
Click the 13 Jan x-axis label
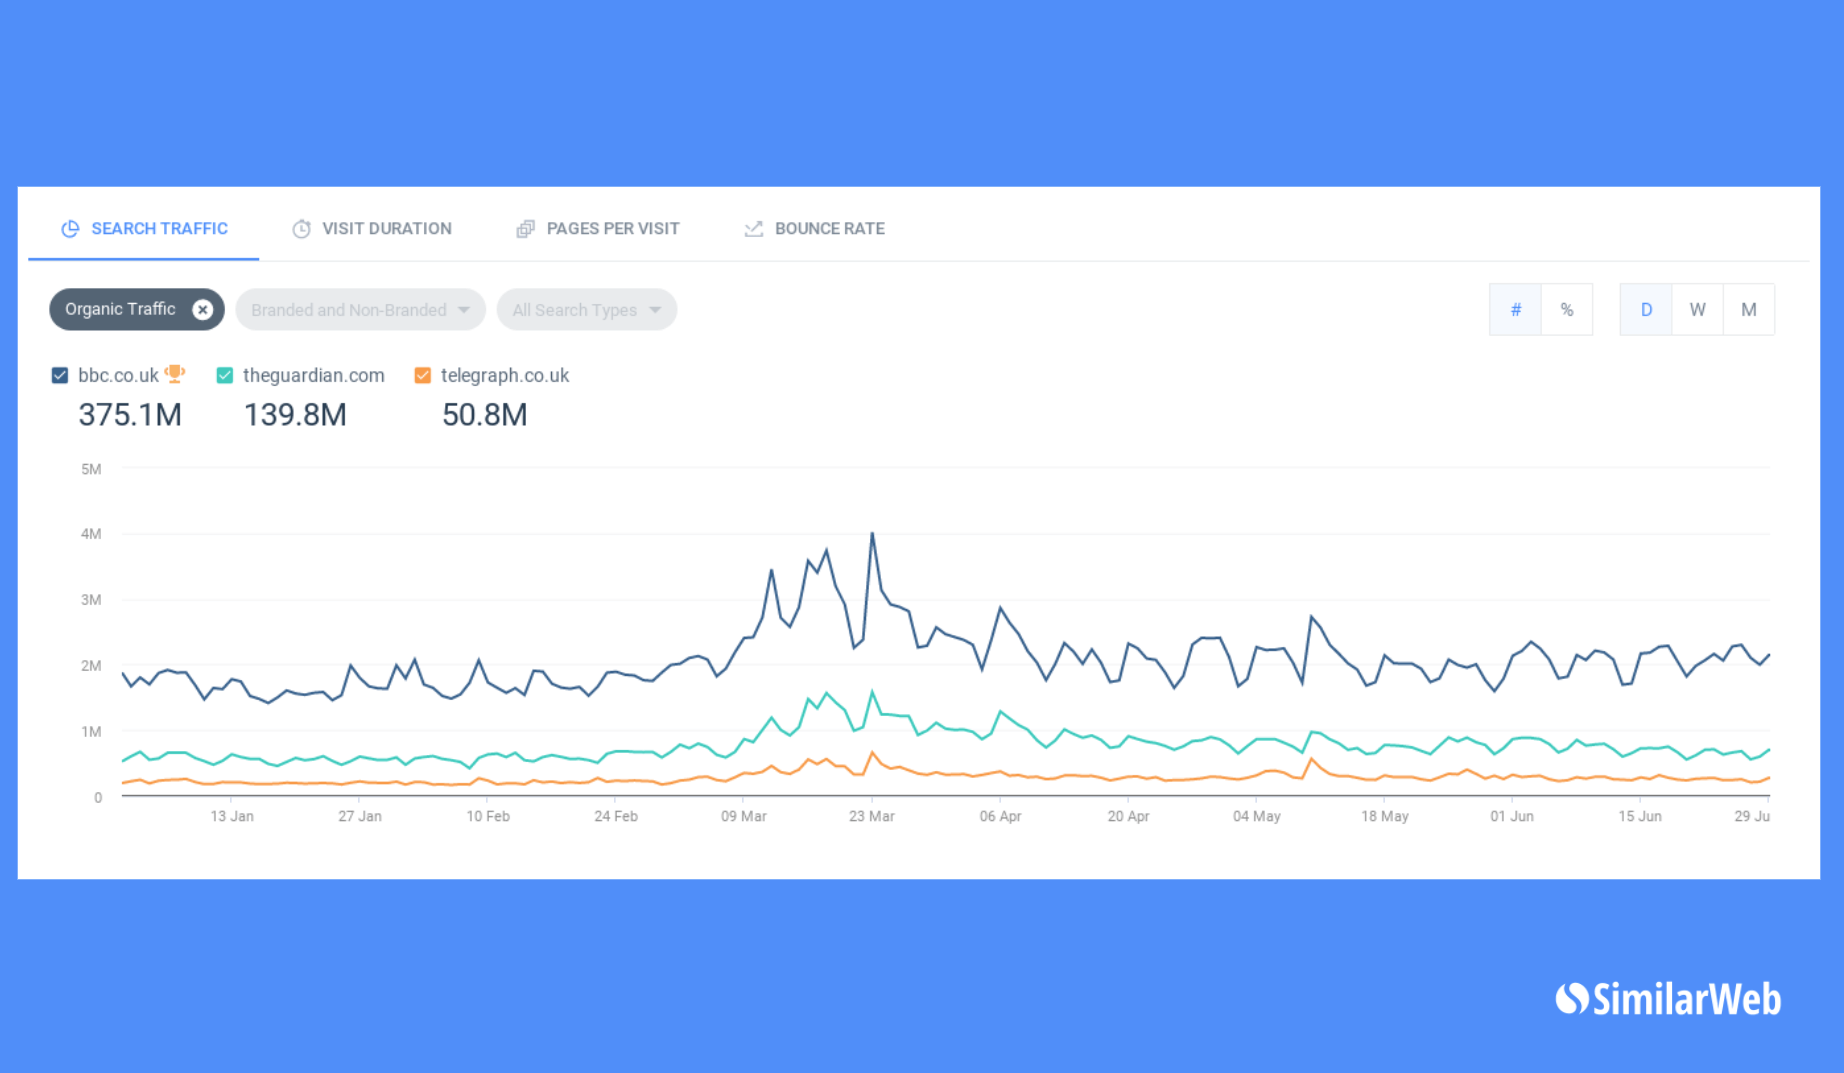pyautogui.click(x=232, y=816)
